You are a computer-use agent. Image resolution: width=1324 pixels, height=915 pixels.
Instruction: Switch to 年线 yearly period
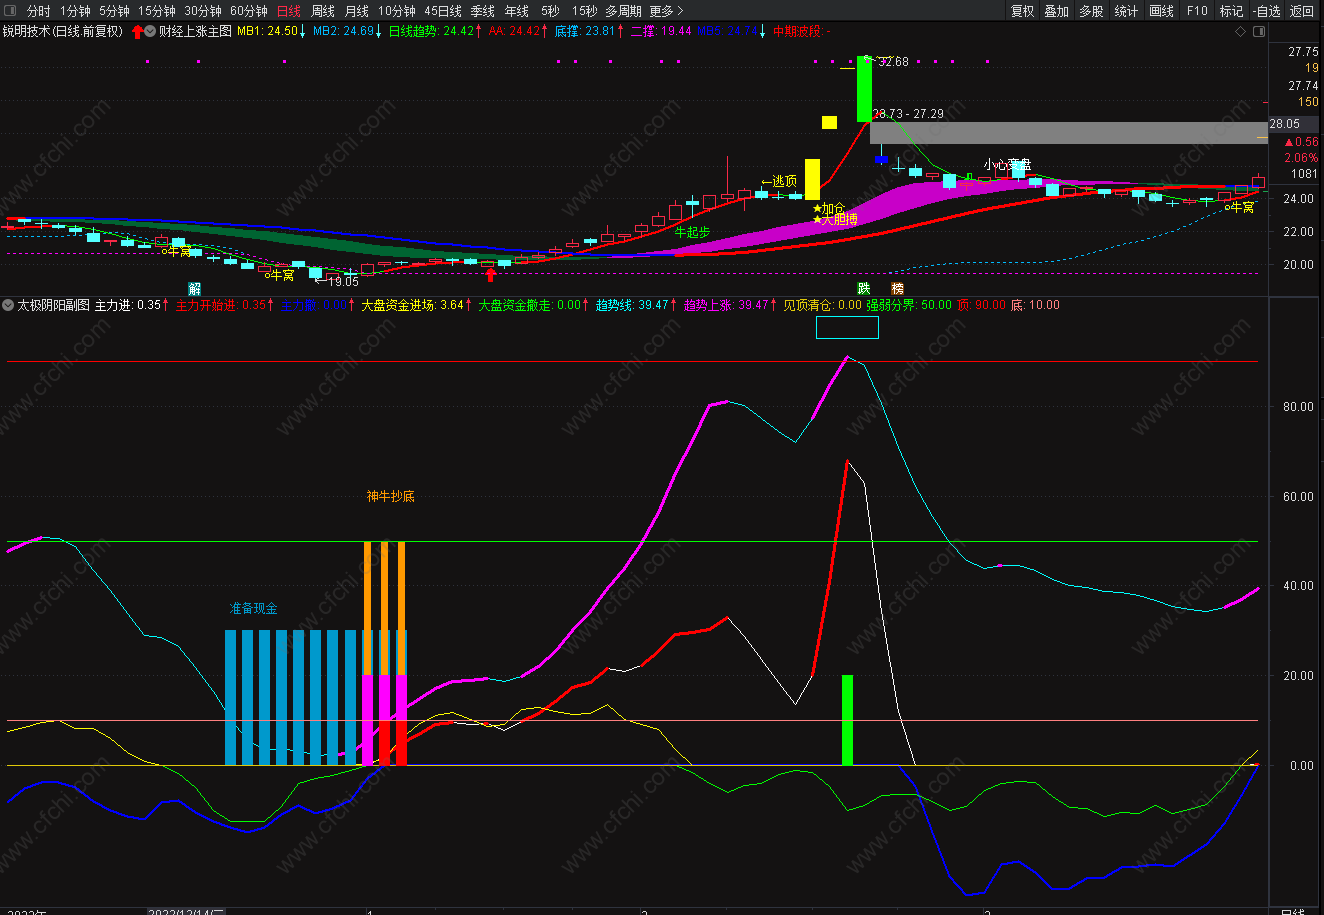(517, 11)
